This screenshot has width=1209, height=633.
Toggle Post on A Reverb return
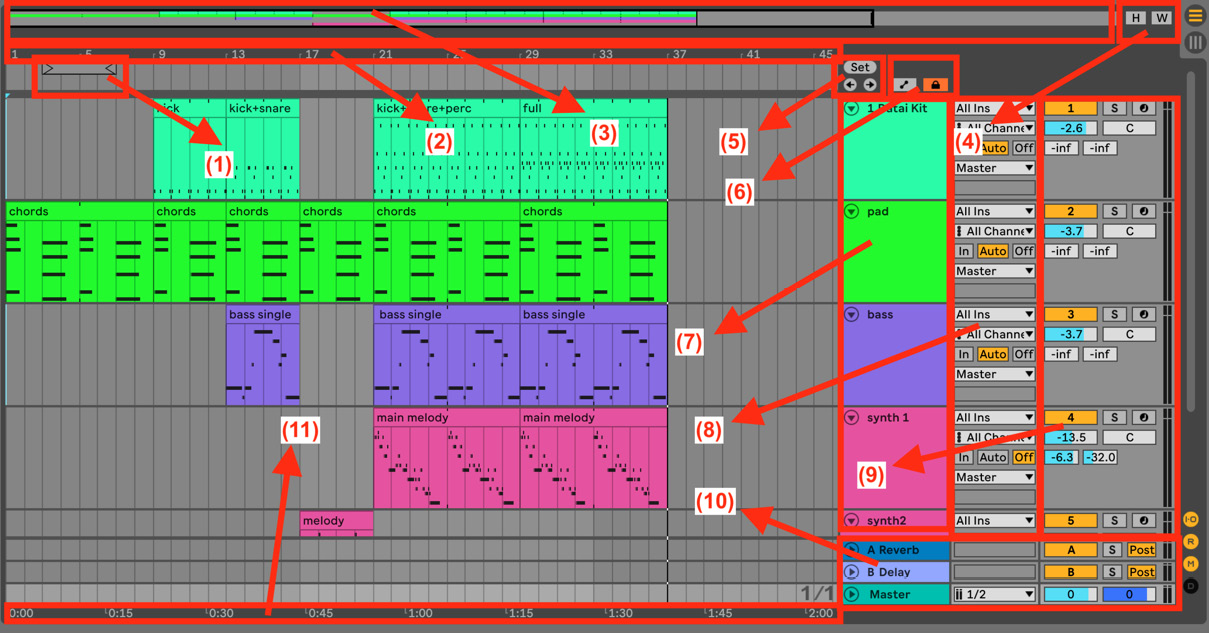[1142, 550]
